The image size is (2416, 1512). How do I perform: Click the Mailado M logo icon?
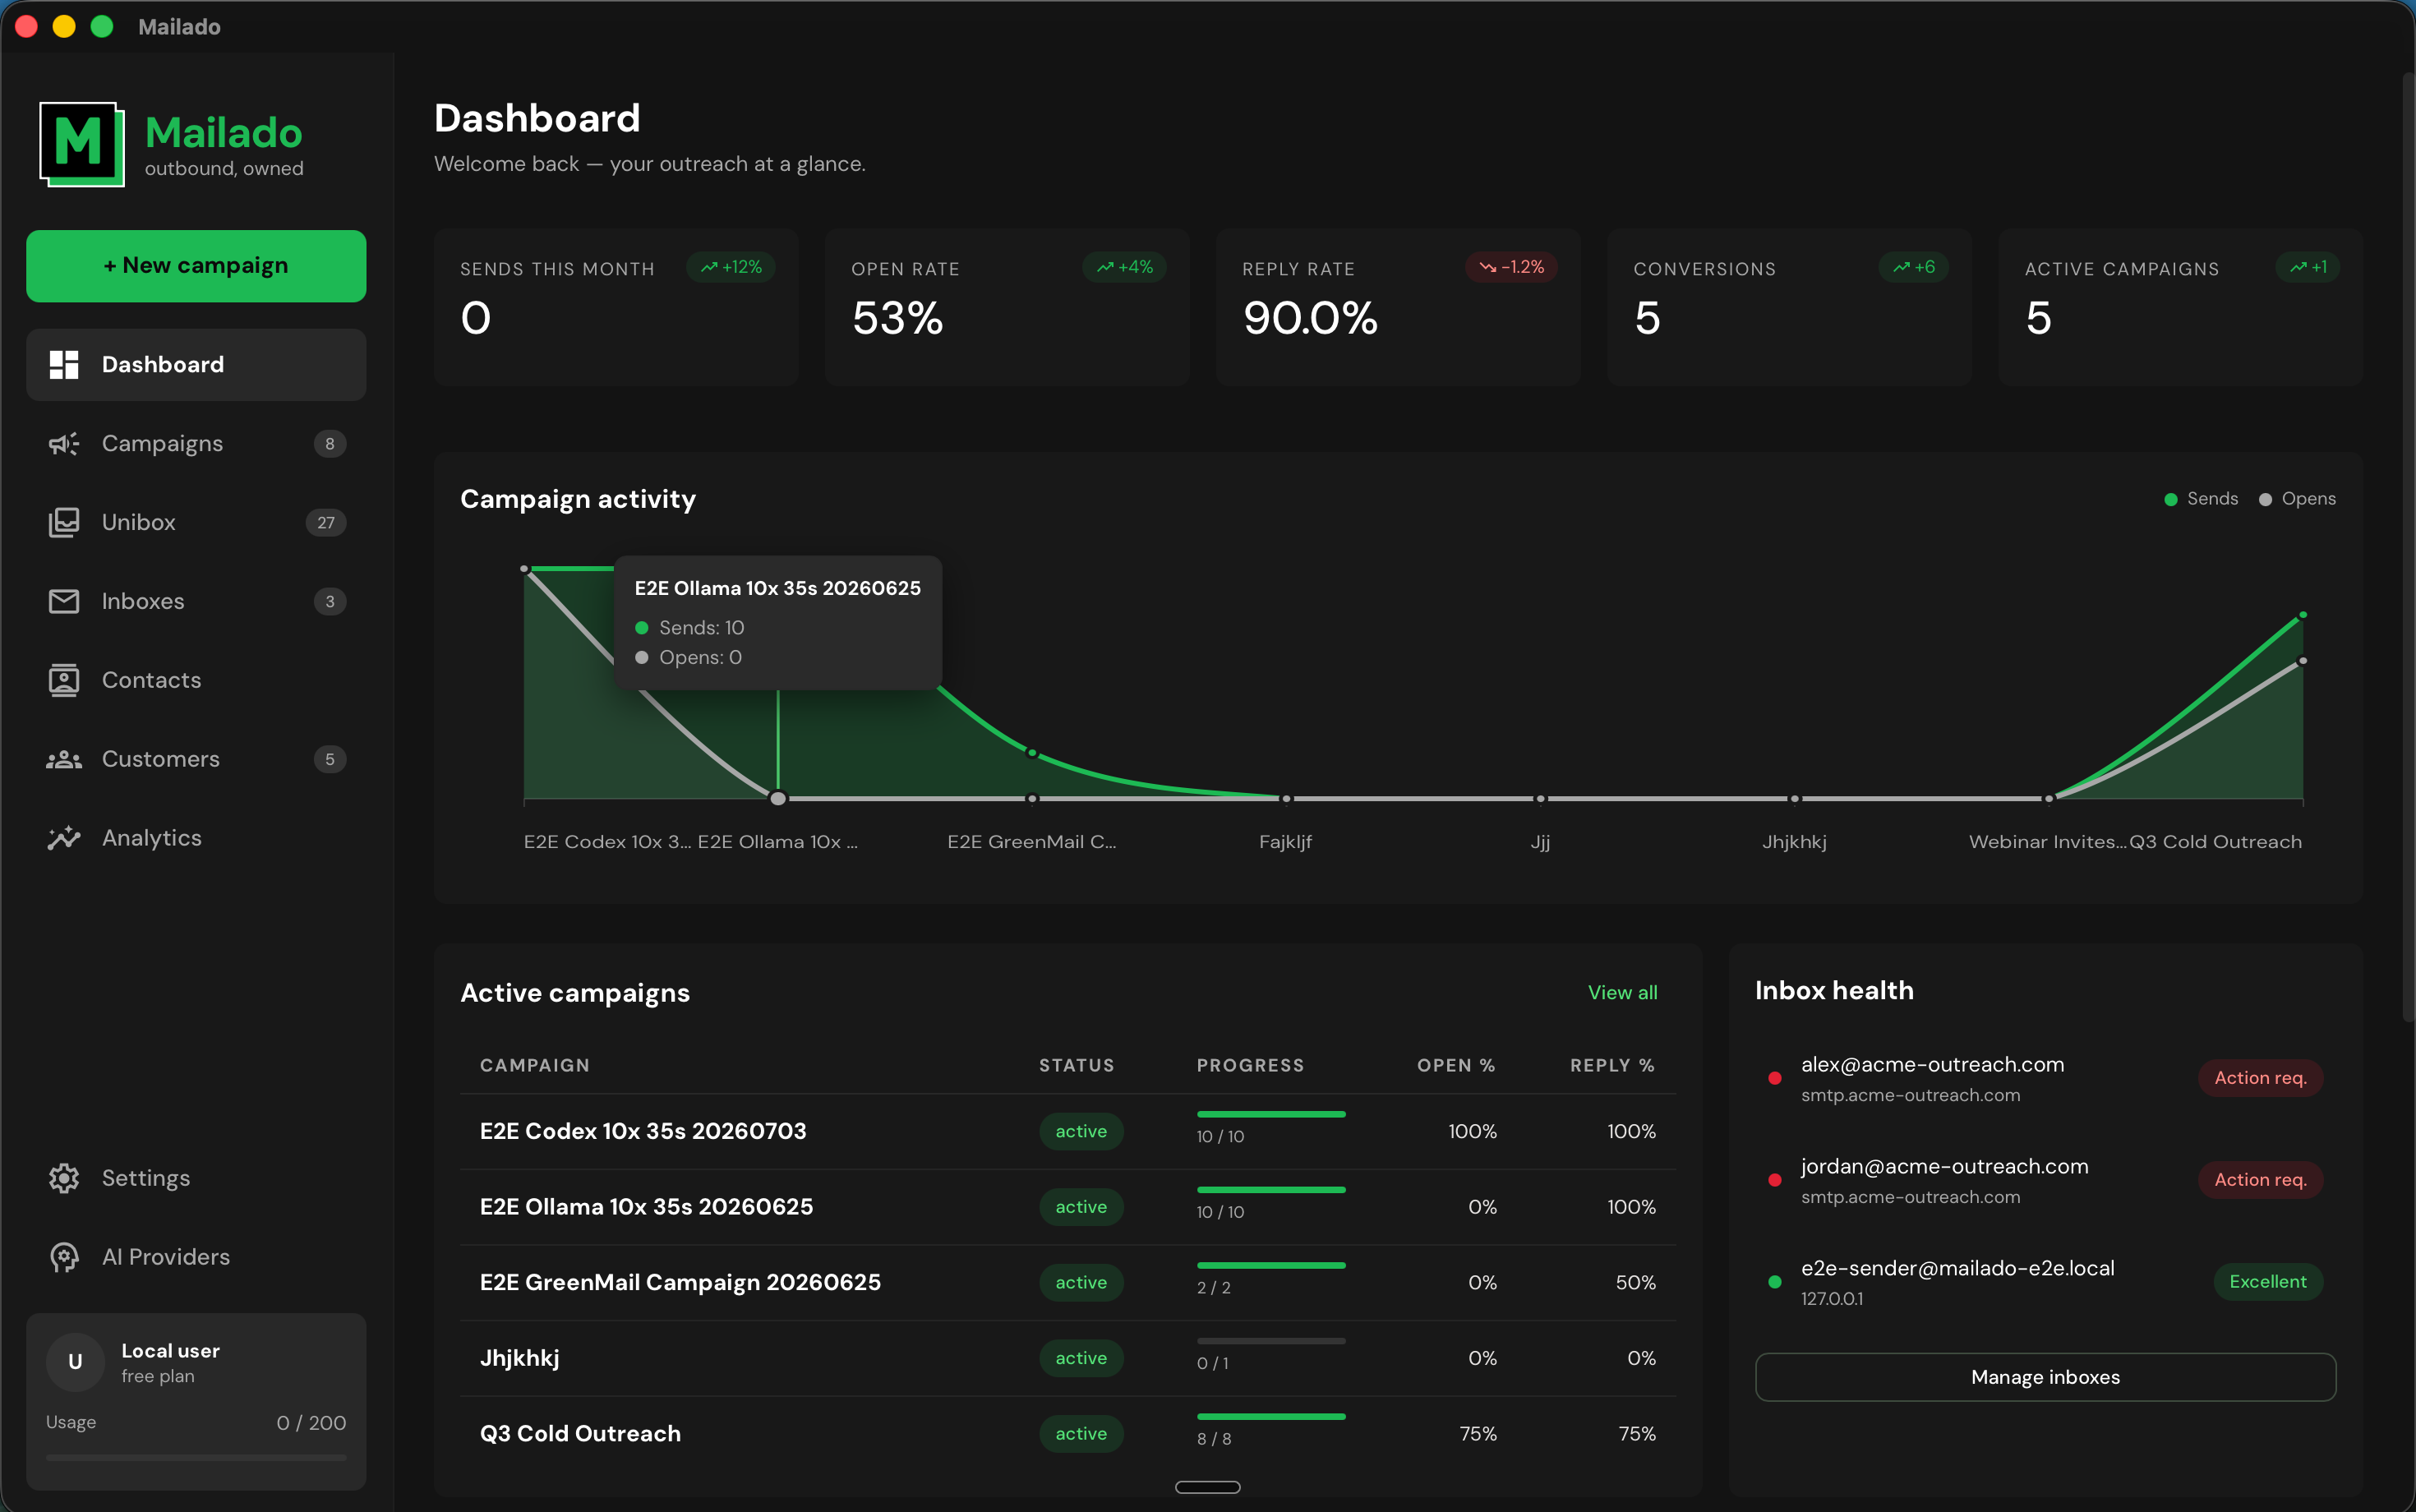pos(82,144)
